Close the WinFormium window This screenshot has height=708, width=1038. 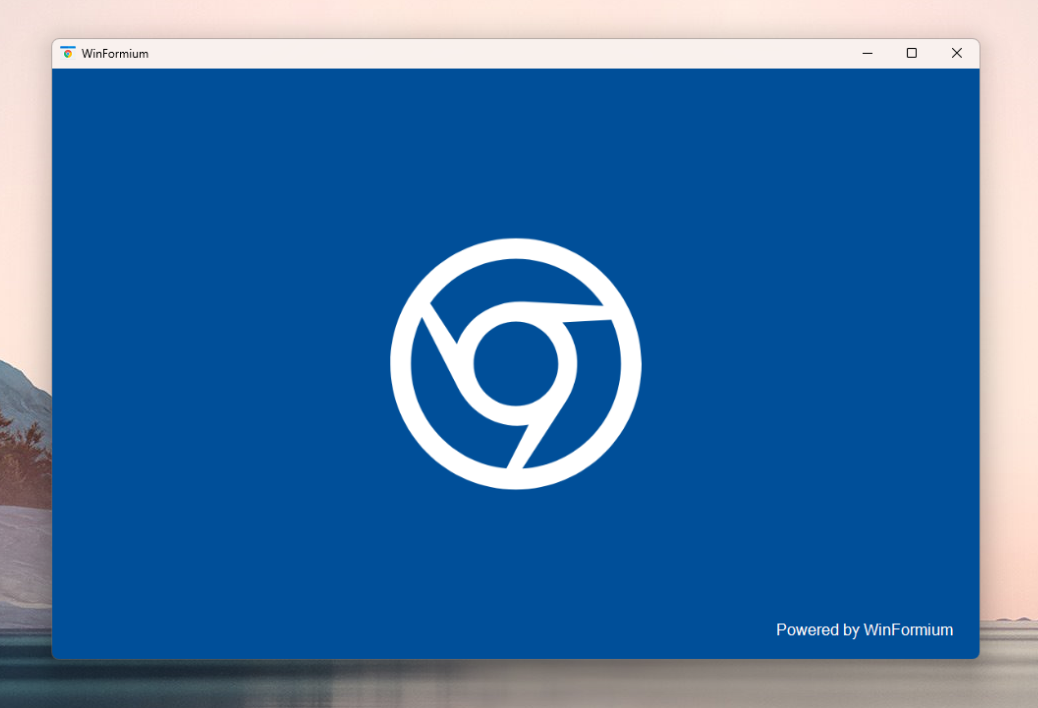click(957, 53)
